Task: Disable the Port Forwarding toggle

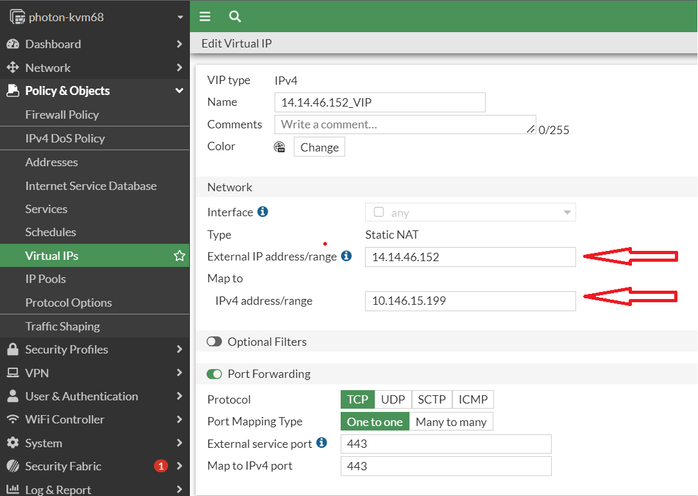Action: pyautogui.click(x=215, y=374)
